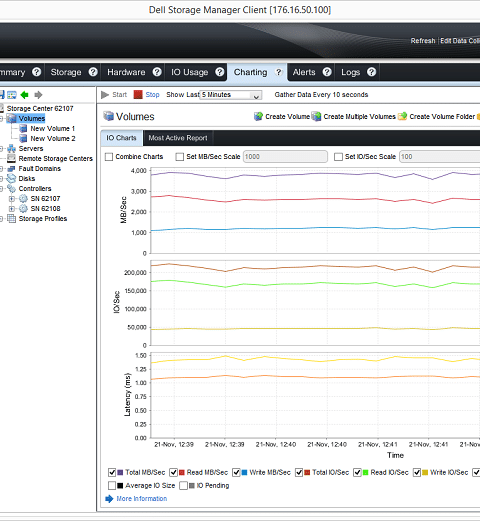Uncheck the Total MB/Sec series checkbox
480x521 pixels.
click(112, 472)
